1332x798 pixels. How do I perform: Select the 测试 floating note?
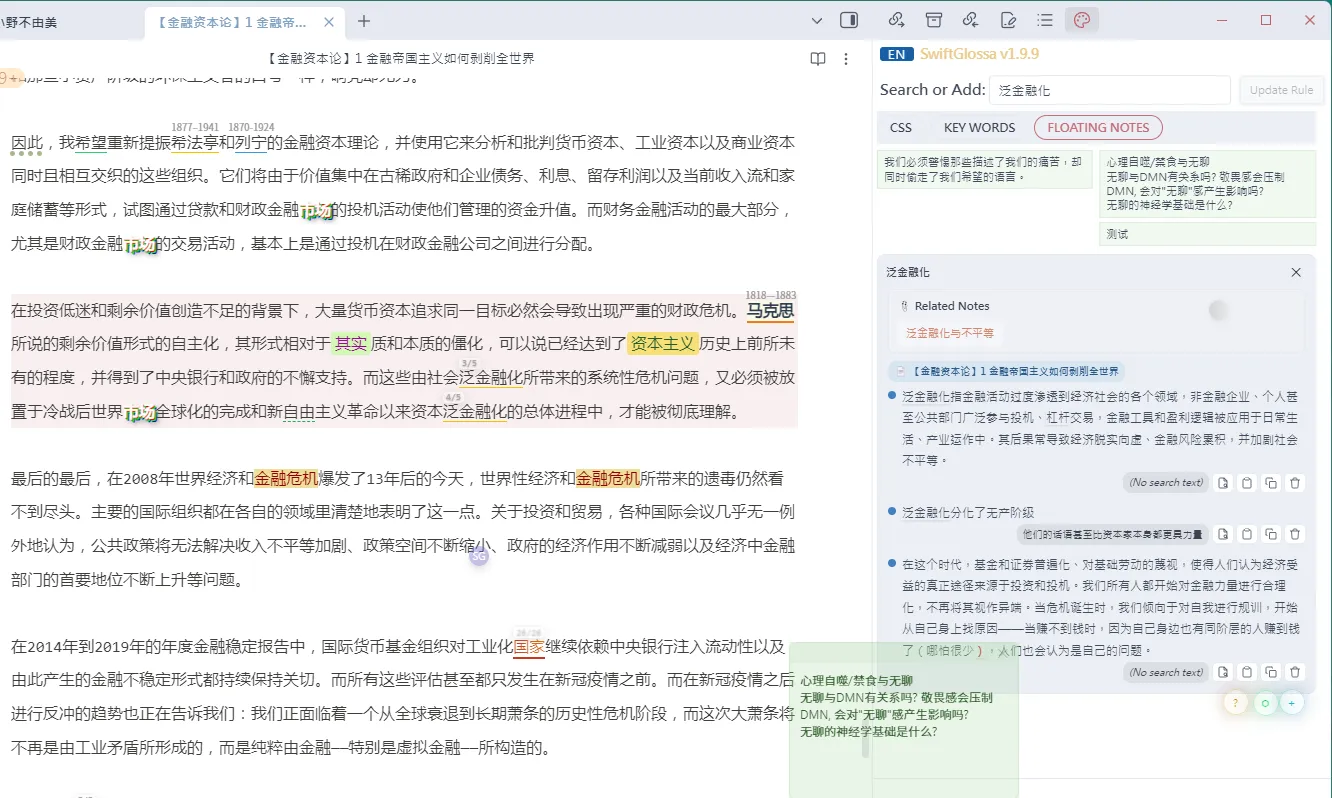pyautogui.click(x=1207, y=234)
